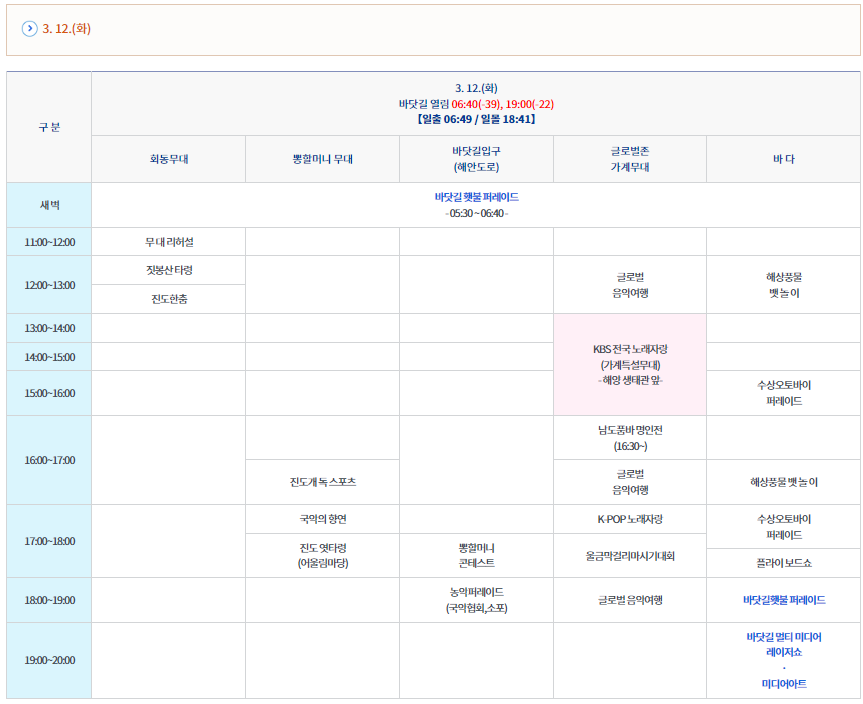
Task: Click the "구 분" header cell
Action: tap(49, 127)
